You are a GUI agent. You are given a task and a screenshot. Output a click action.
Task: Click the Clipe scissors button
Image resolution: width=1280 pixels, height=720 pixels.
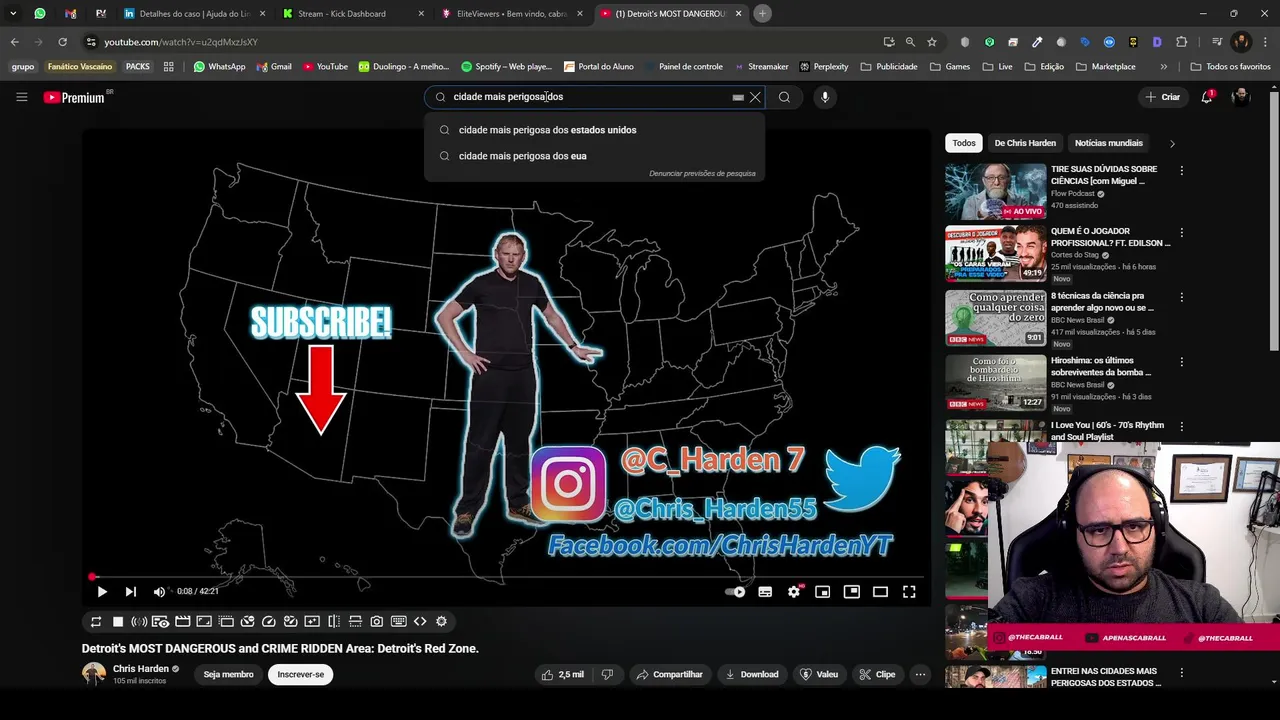pos(877,674)
